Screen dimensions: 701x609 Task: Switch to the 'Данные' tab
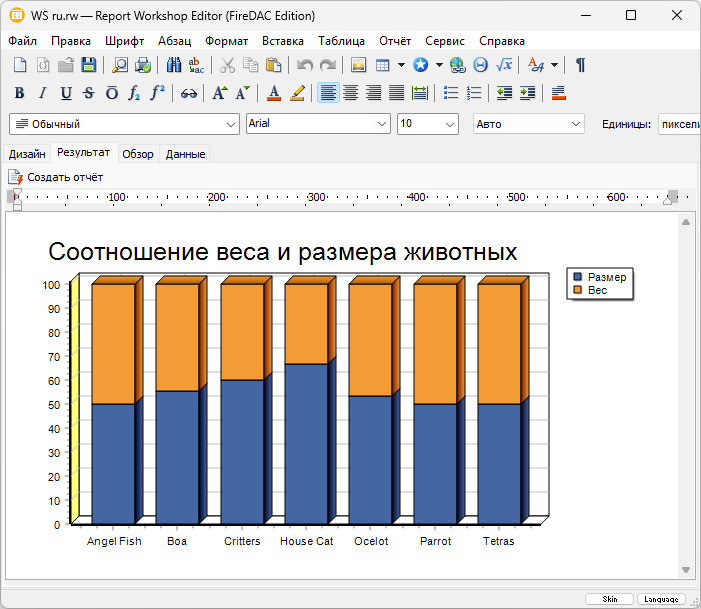(185, 154)
